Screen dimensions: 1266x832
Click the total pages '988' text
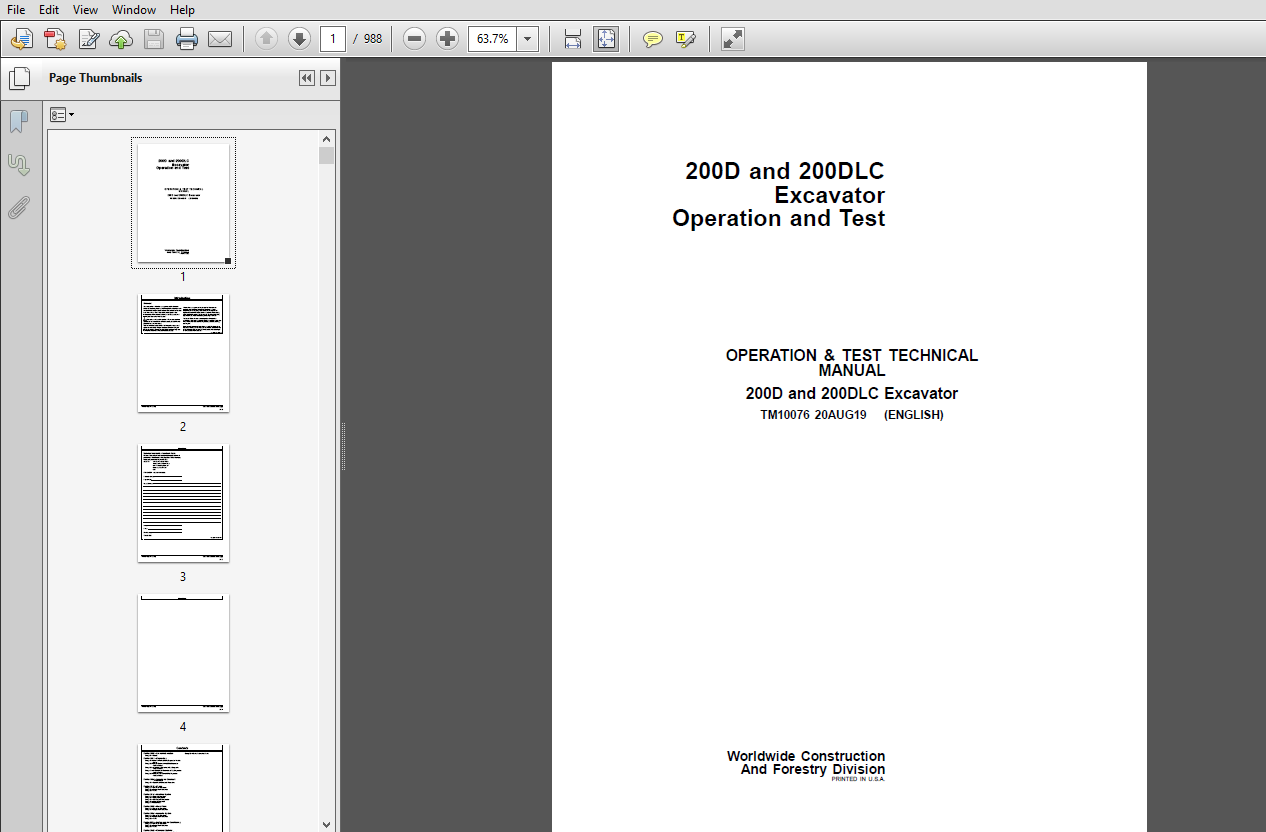(373, 39)
